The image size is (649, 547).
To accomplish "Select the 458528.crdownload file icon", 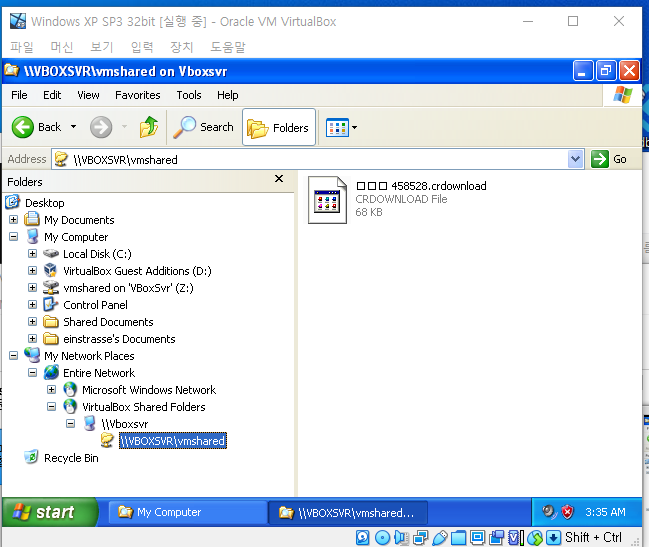I will tap(327, 200).
